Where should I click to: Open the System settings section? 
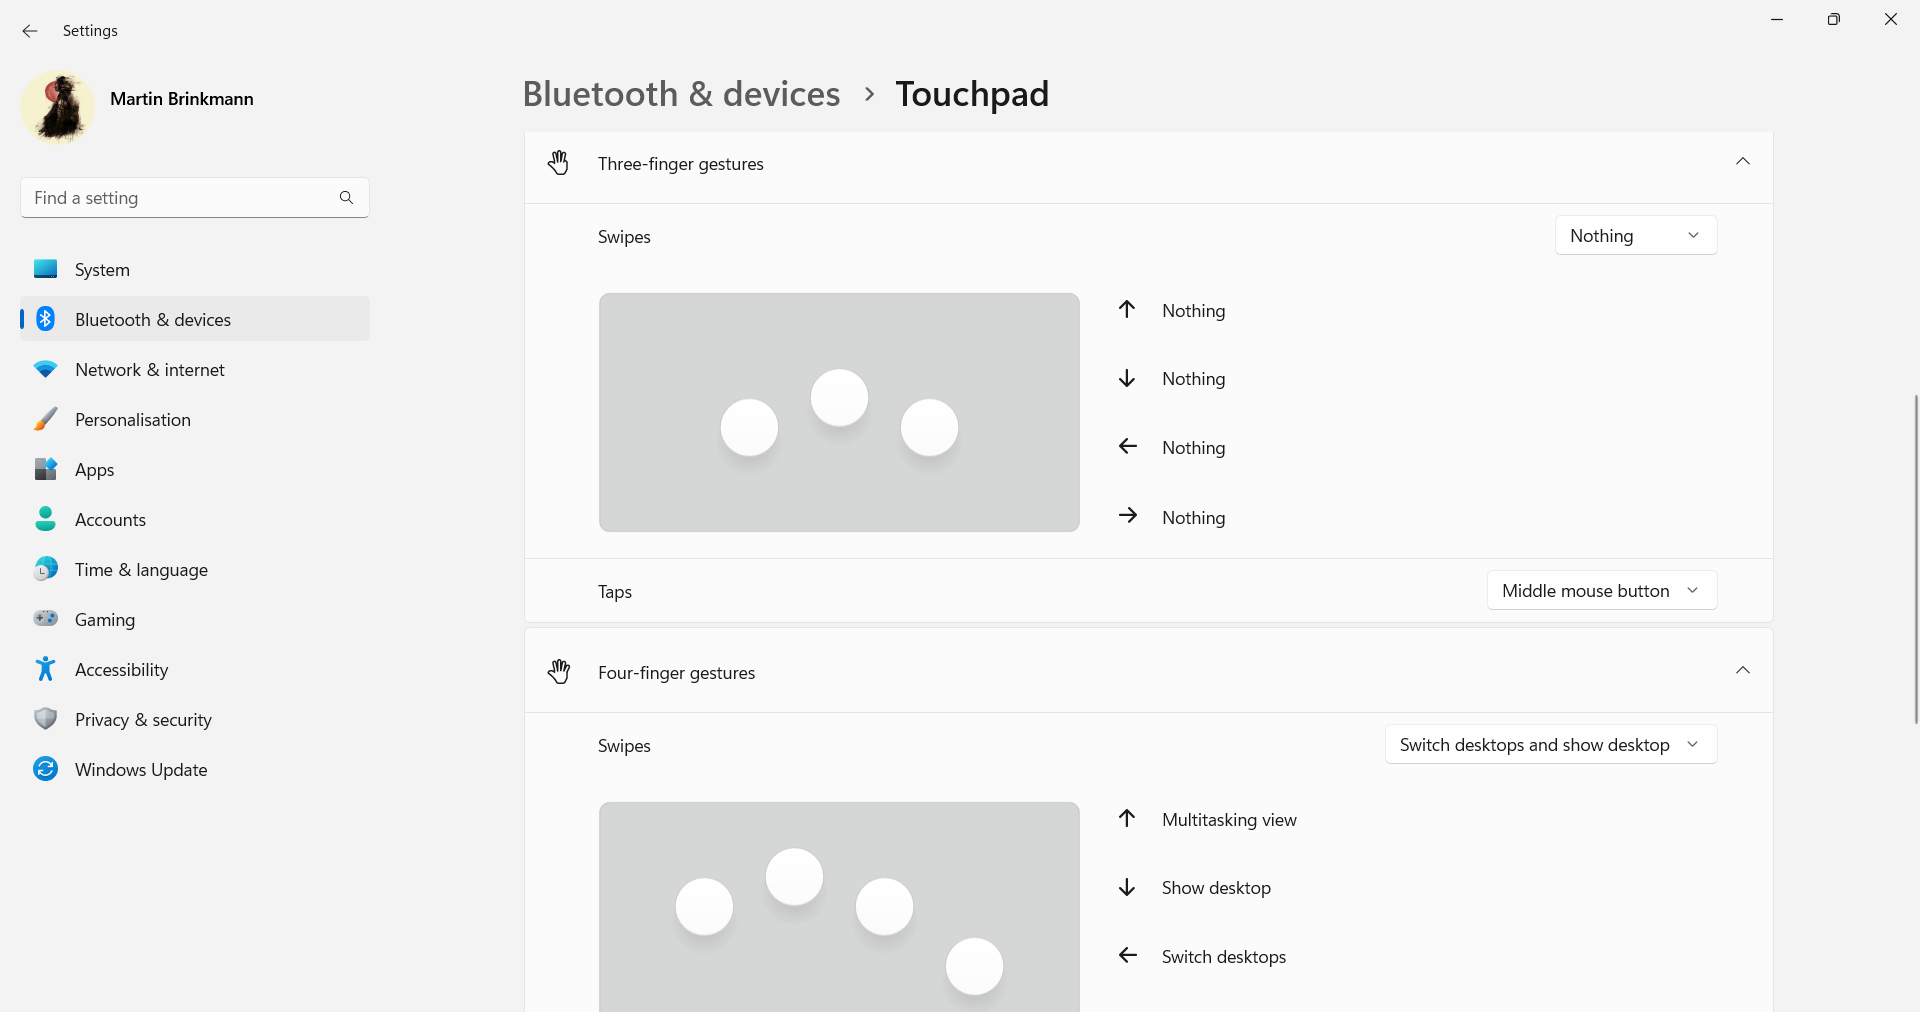click(45, 269)
